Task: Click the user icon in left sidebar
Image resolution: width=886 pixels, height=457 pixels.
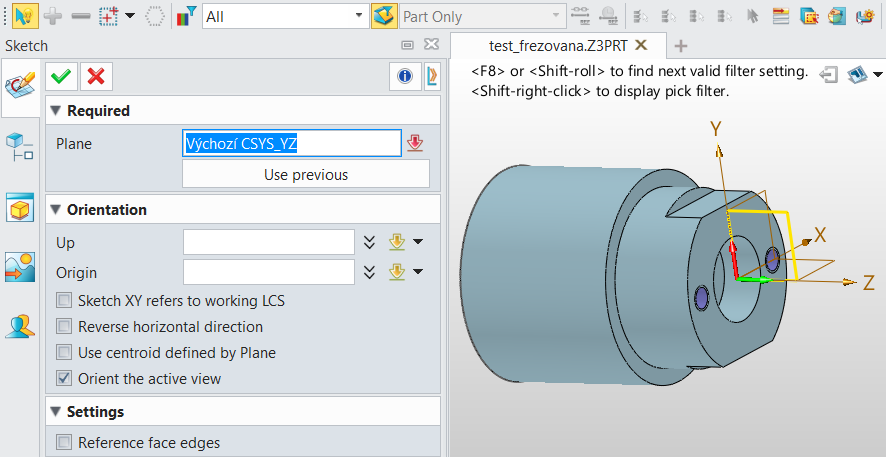Action: (20, 326)
